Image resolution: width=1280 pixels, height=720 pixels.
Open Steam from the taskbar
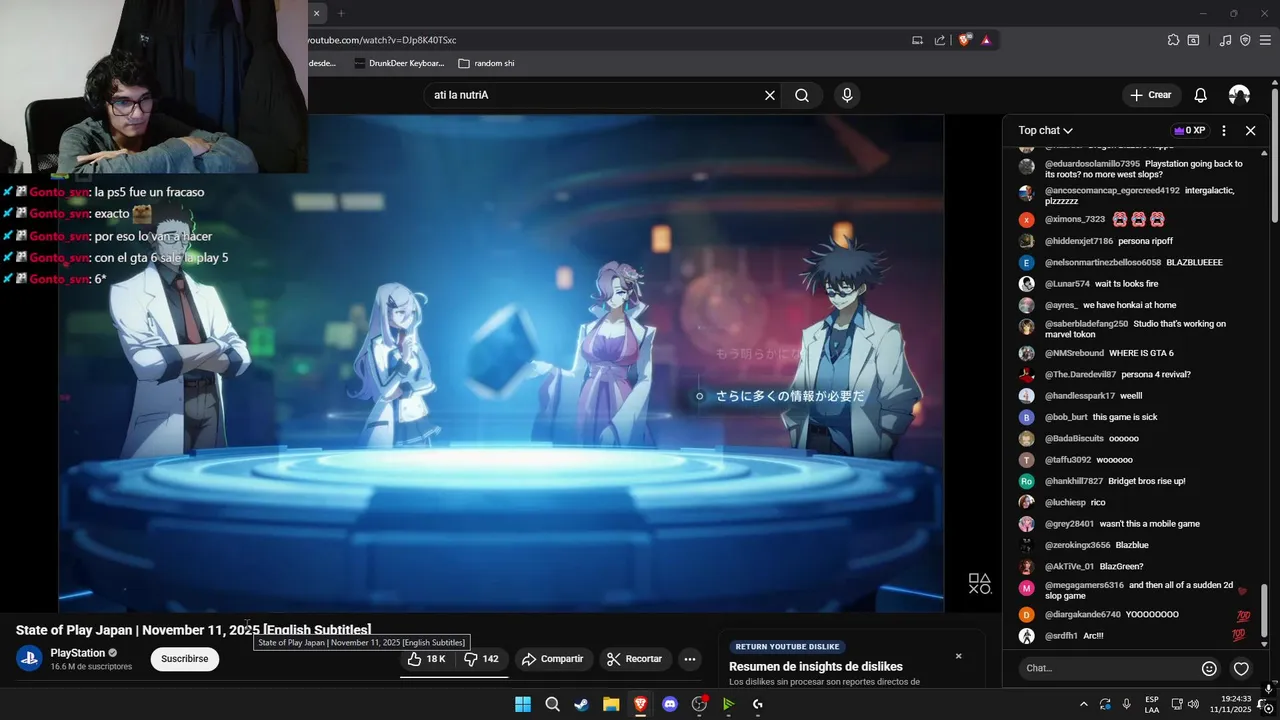click(x=581, y=704)
